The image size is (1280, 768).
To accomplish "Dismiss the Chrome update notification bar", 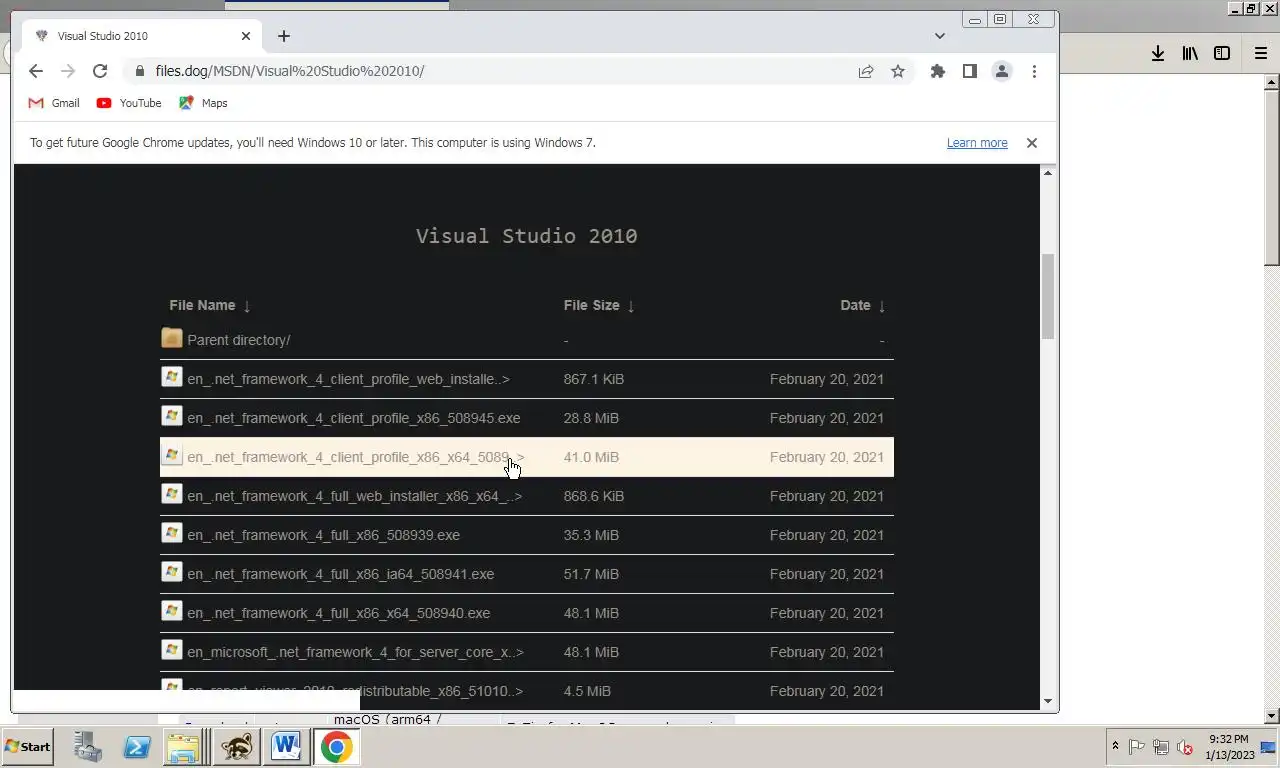I will tap(1032, 143).
